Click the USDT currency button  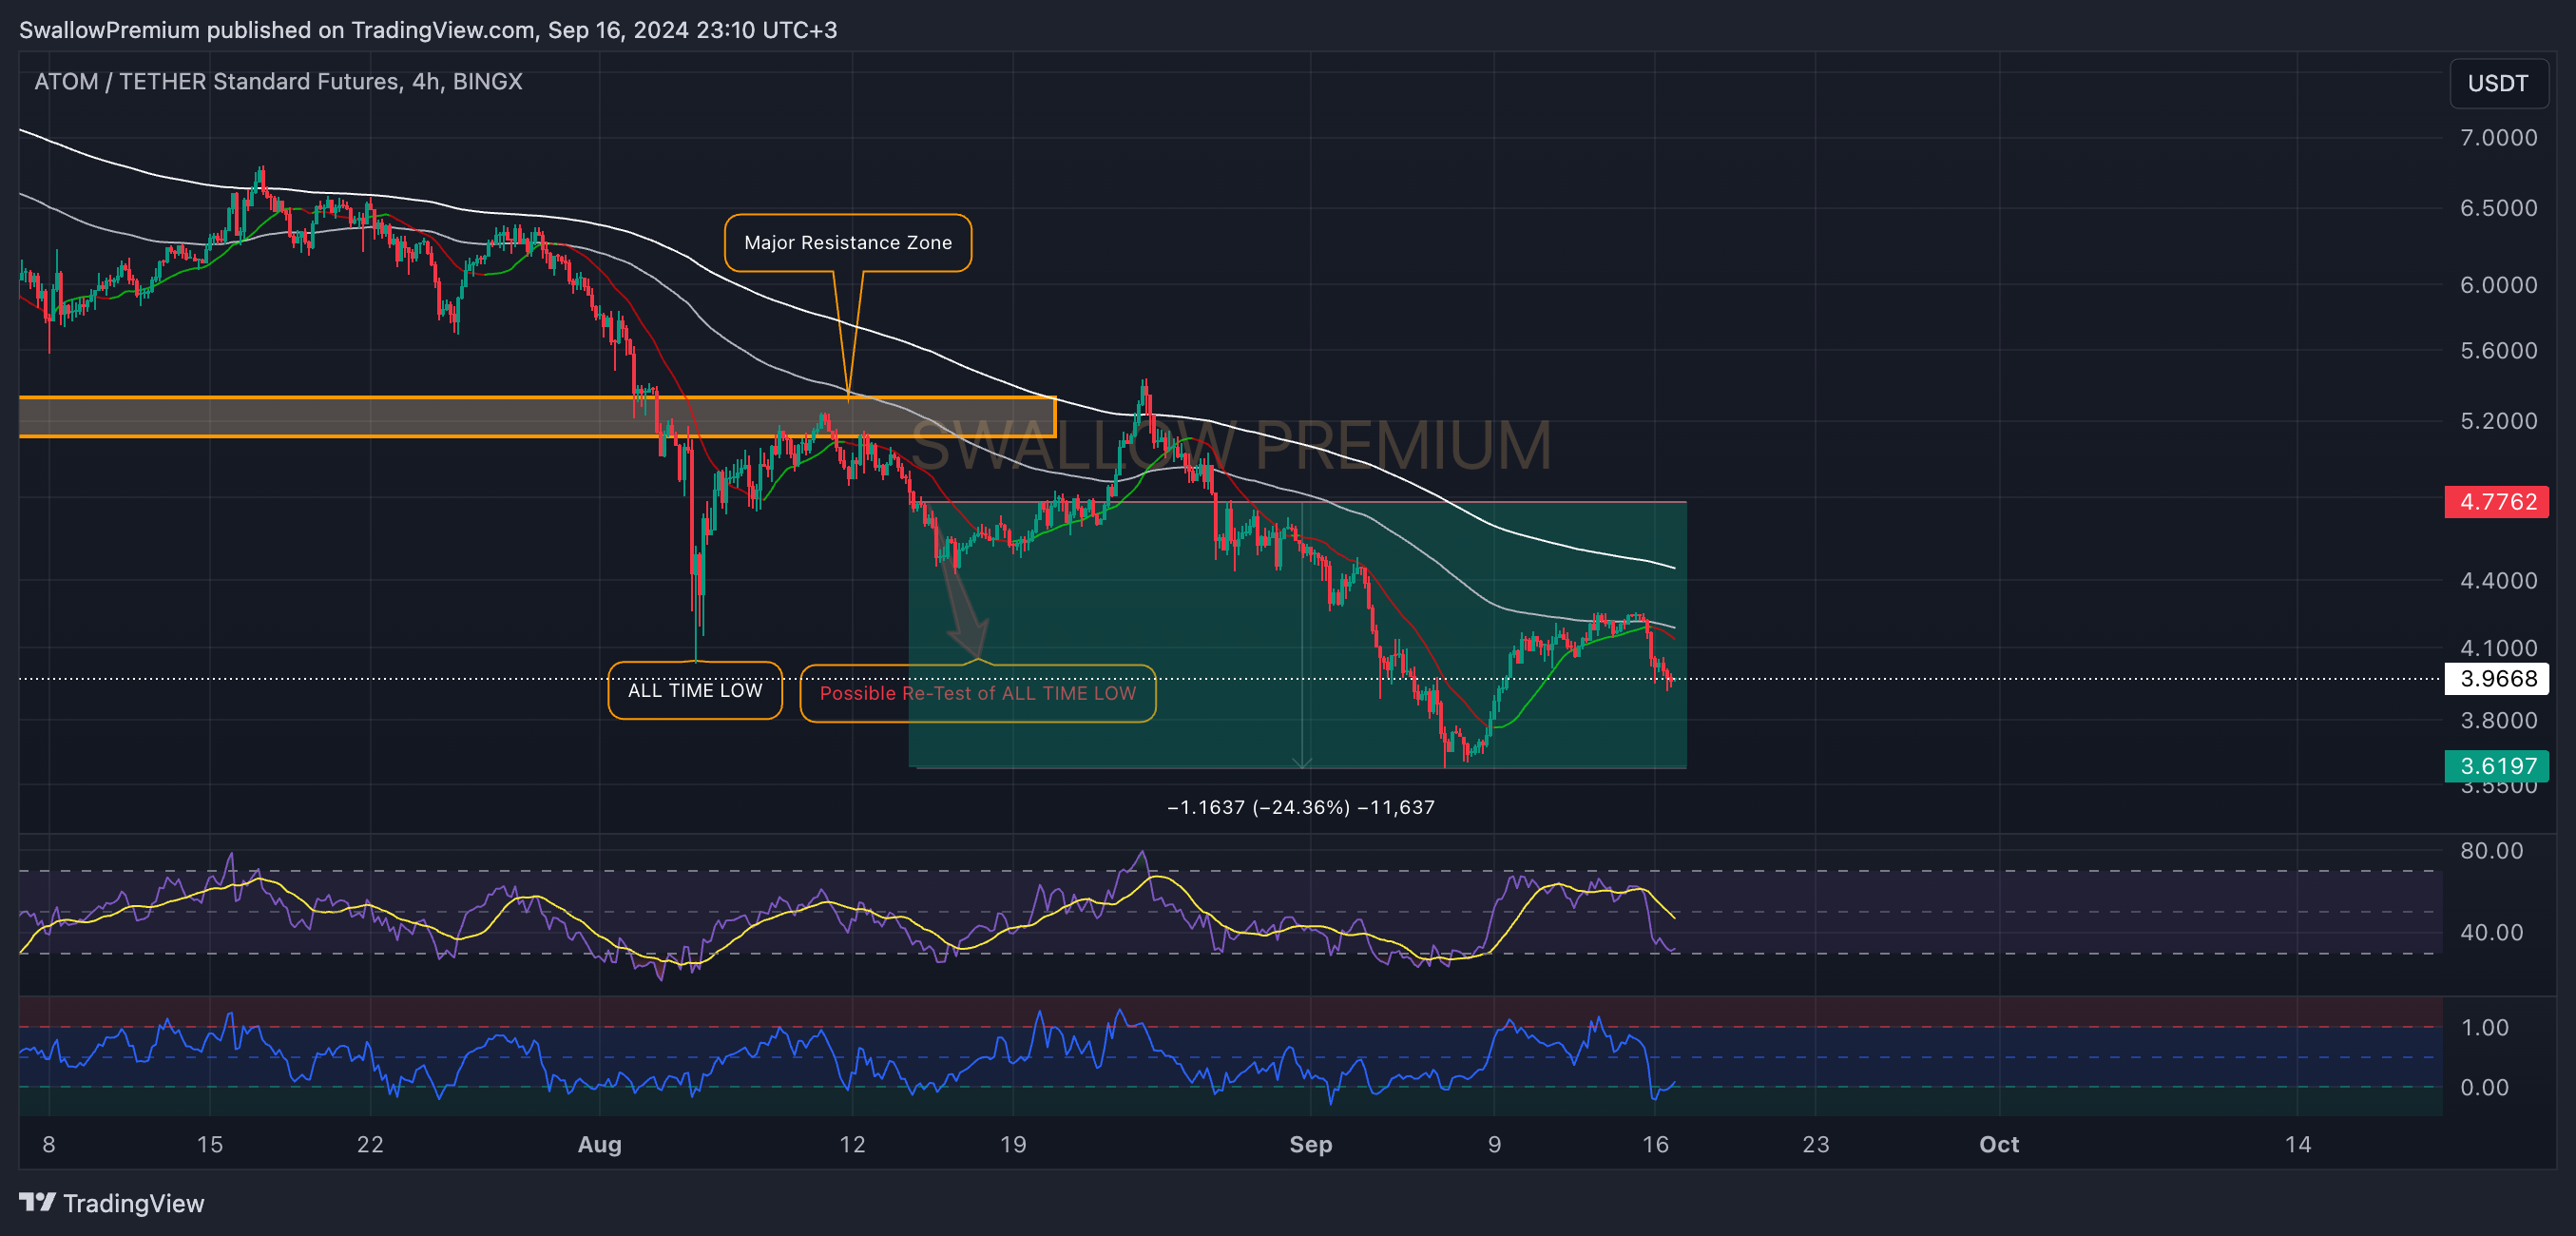point(2497,83)
